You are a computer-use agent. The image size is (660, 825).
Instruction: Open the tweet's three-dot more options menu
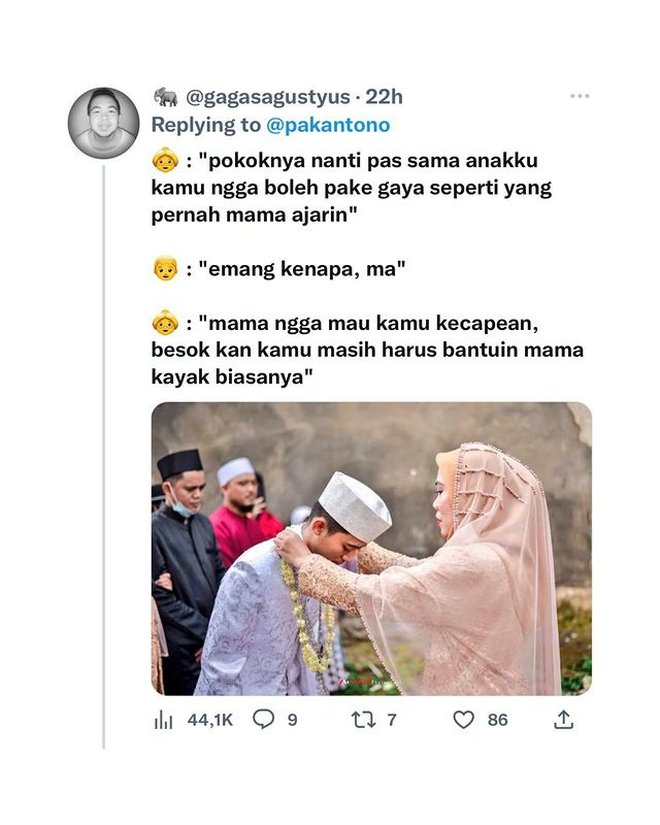coord(579,96)
